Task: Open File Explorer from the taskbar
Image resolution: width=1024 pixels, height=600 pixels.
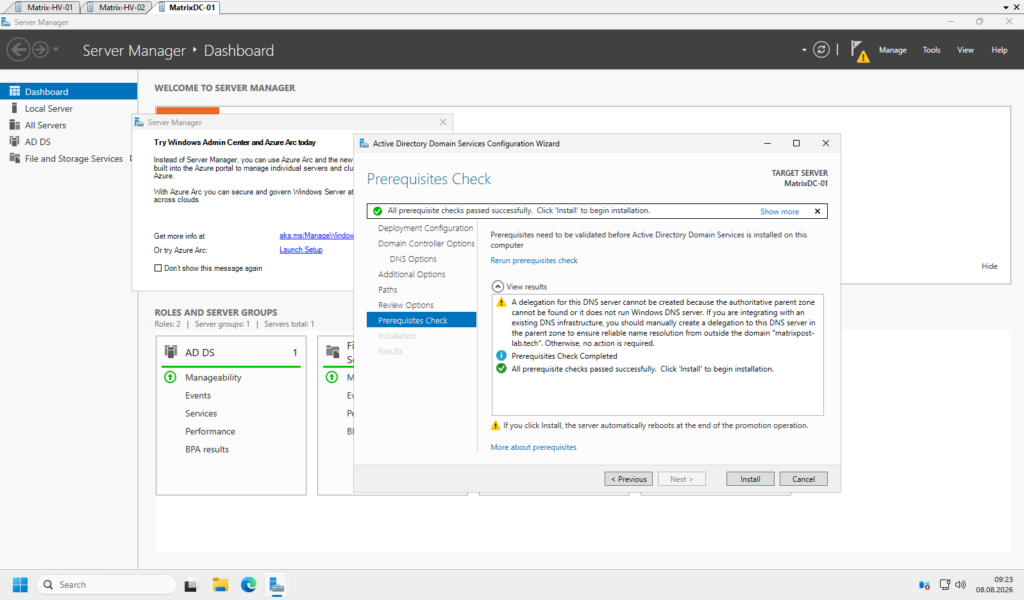Action: pyautogui.click(x=220, y=585)
